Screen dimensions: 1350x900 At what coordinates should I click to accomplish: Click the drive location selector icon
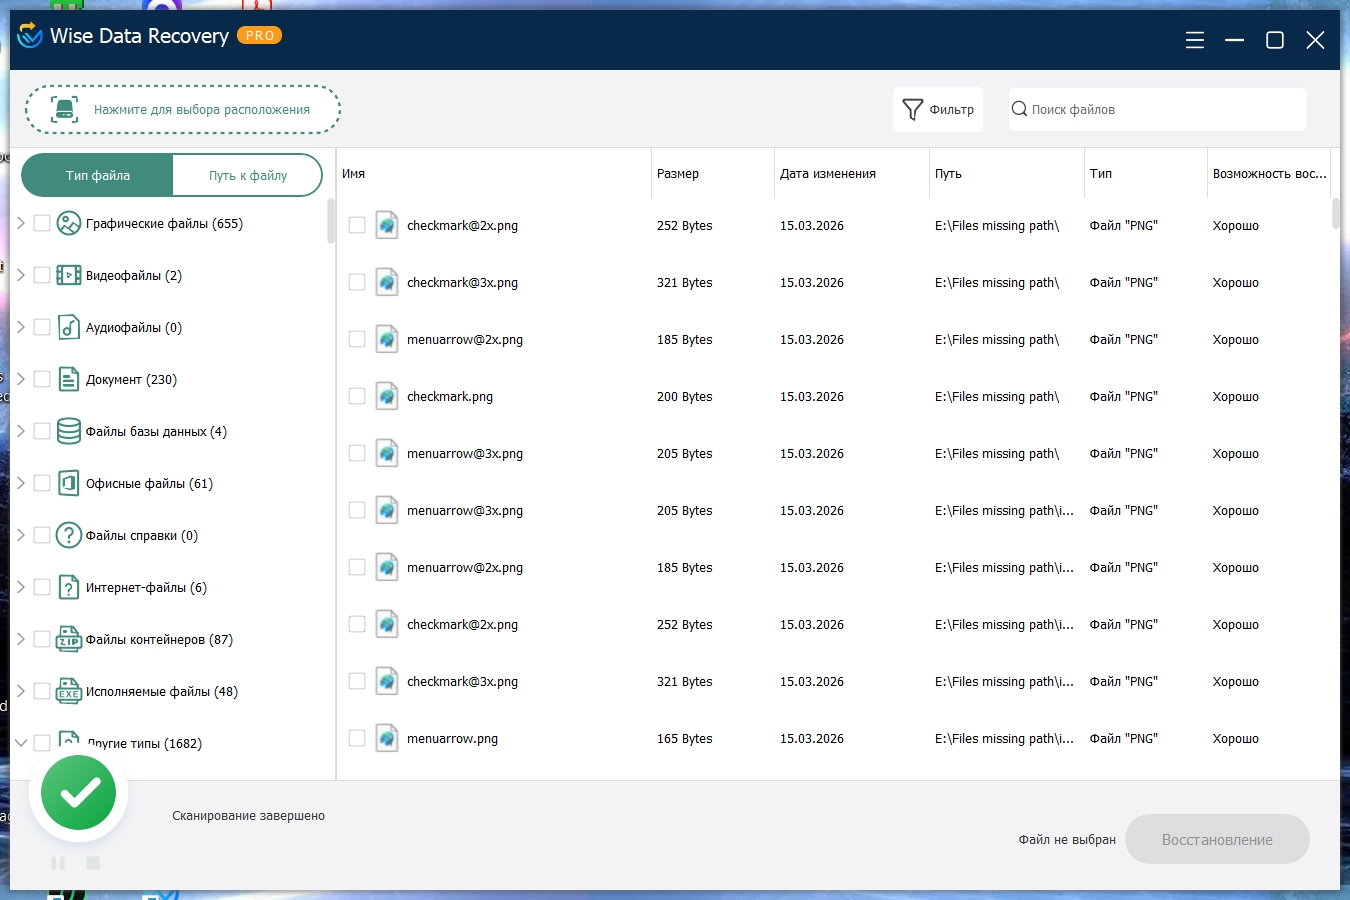click(x=65, y=110)
